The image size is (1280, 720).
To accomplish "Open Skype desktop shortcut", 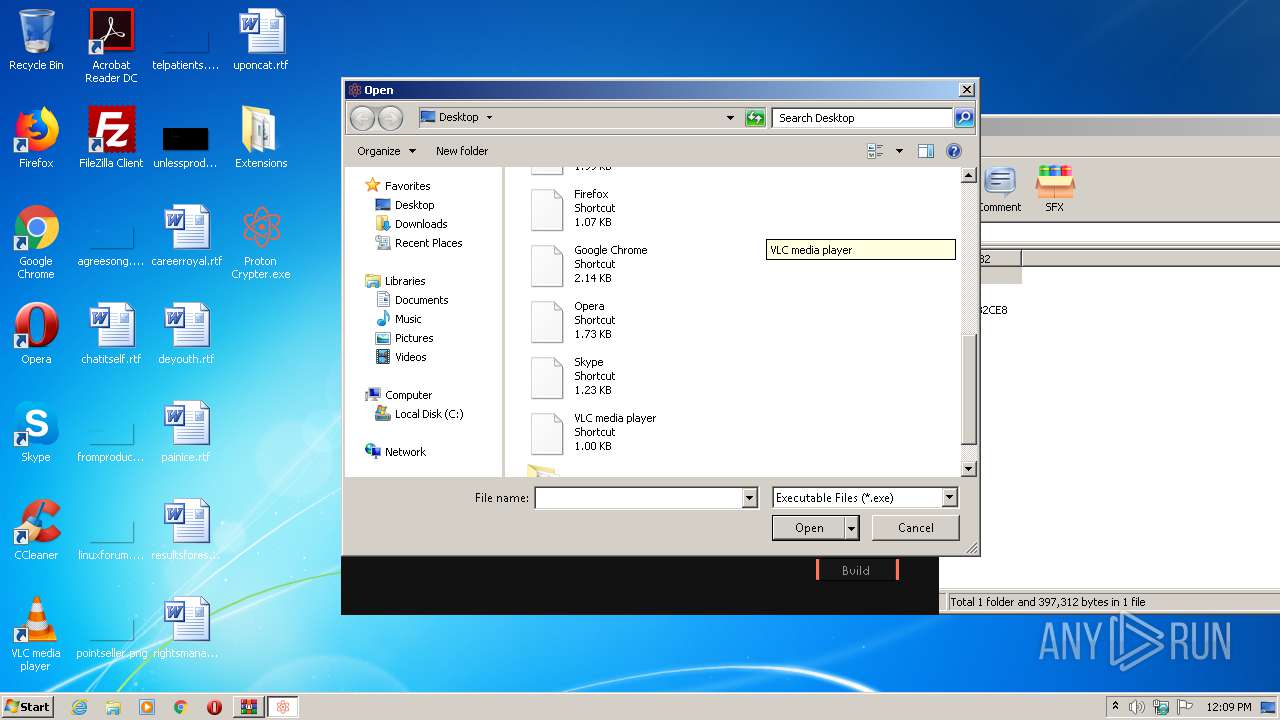I will pos(36,432).
